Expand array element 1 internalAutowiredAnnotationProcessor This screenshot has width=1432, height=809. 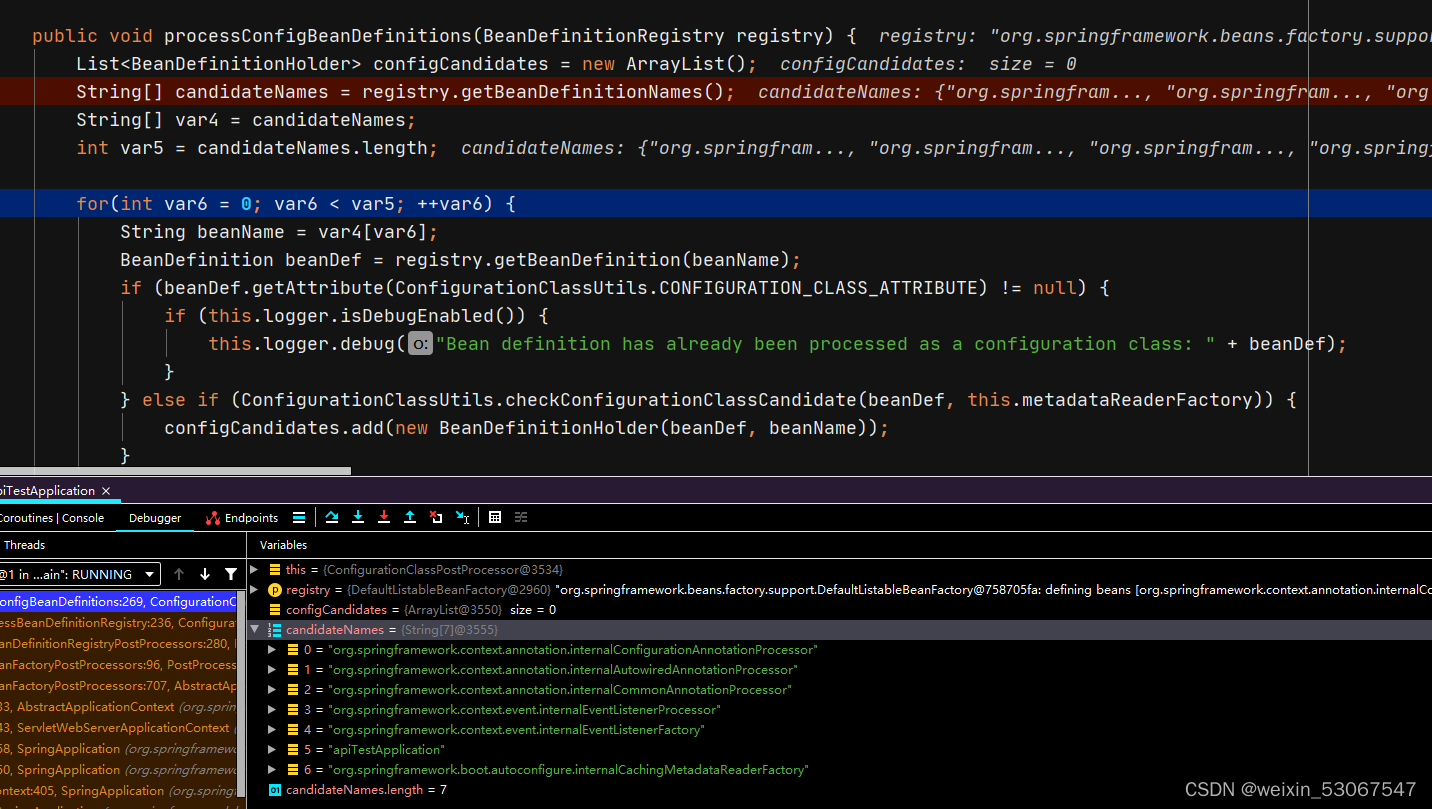point(273,670)
